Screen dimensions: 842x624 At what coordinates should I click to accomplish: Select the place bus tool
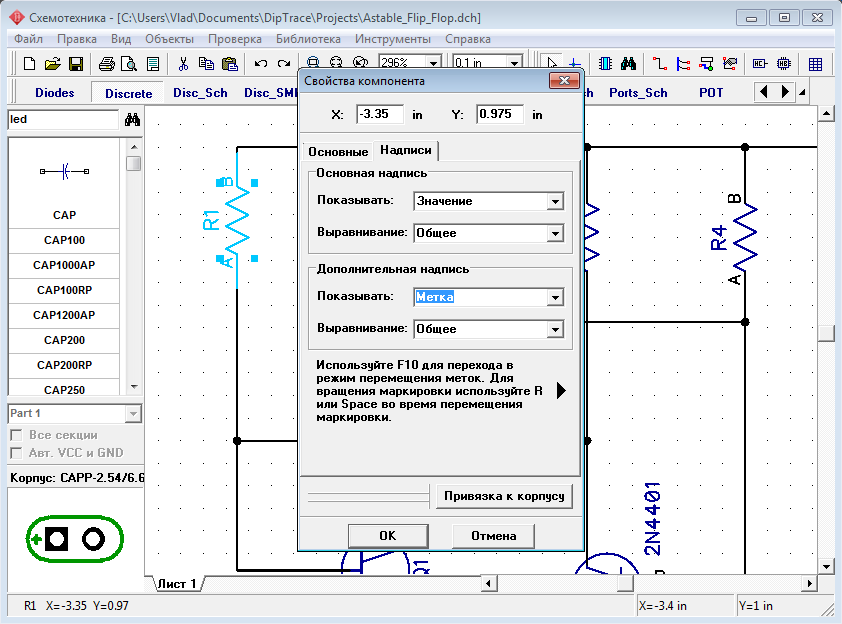tap(683, 64)
